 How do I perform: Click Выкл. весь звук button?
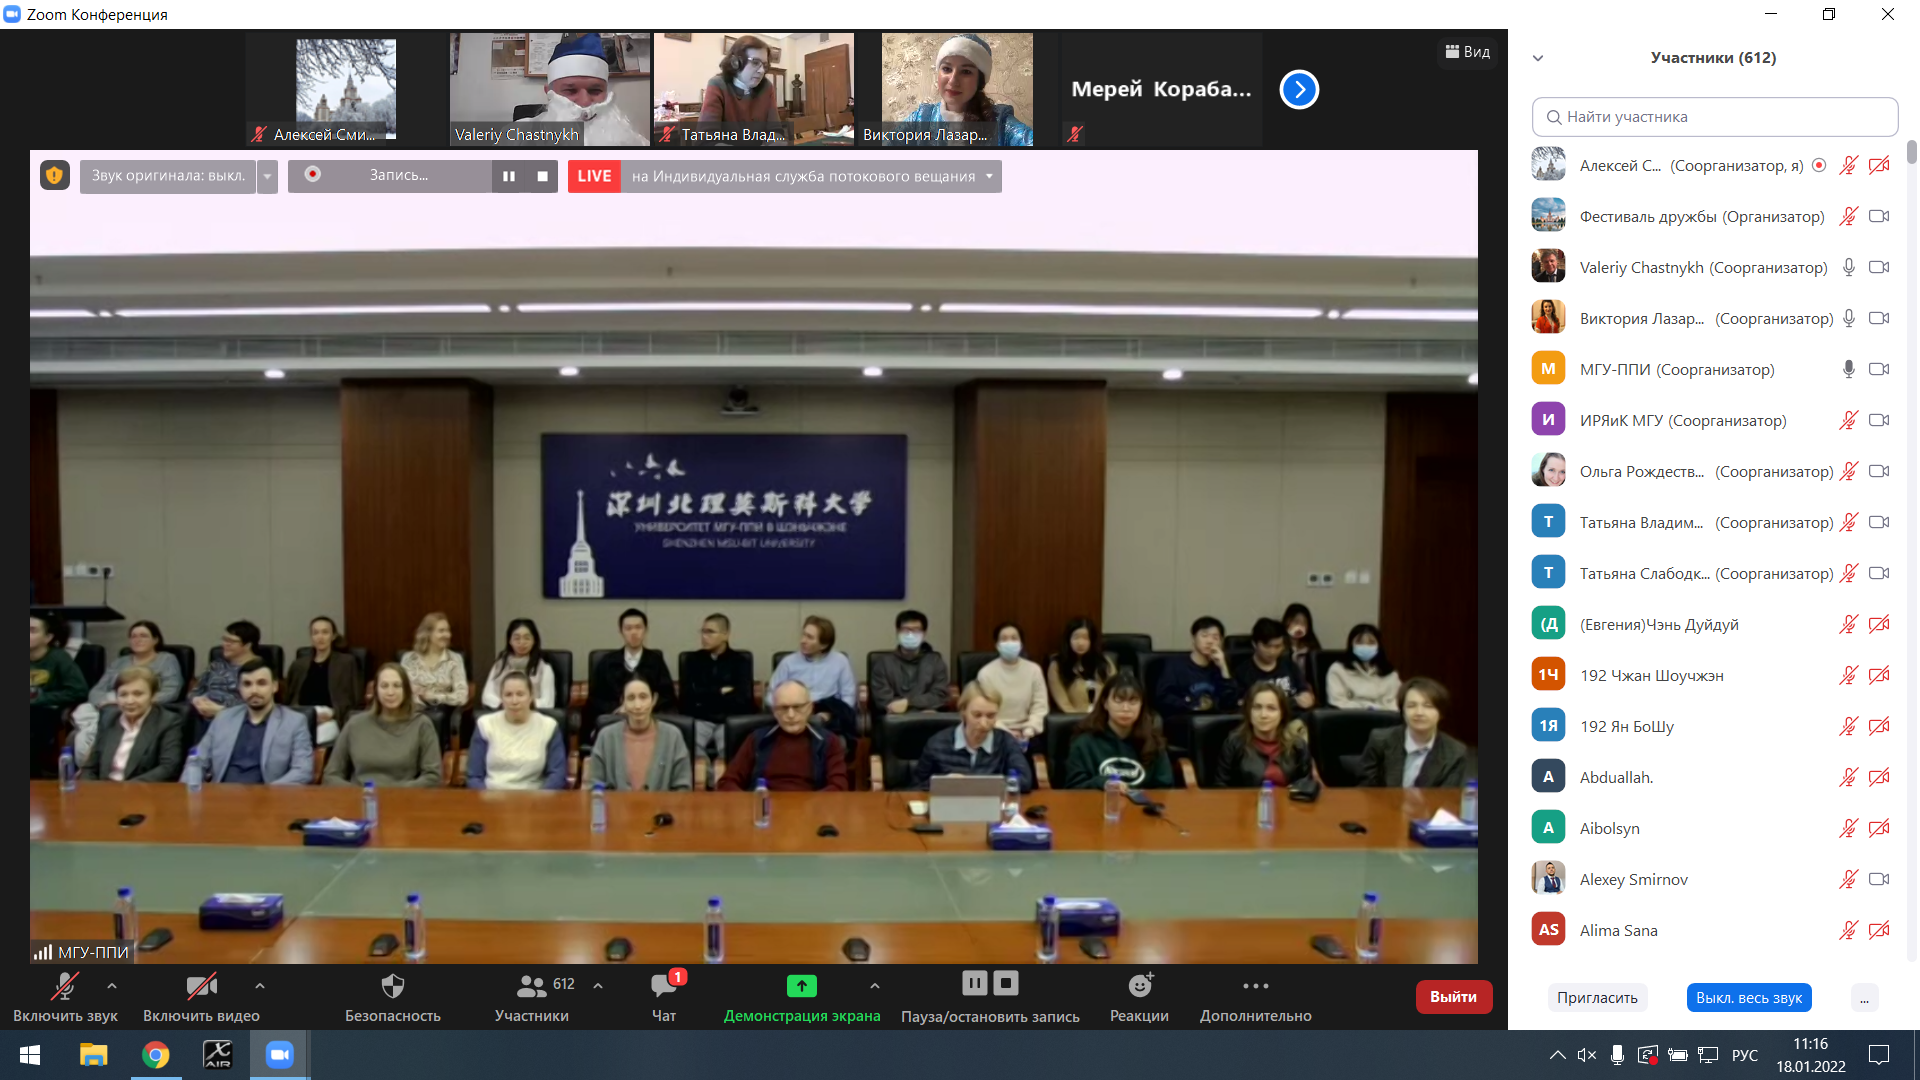[x=1748, y=997]
